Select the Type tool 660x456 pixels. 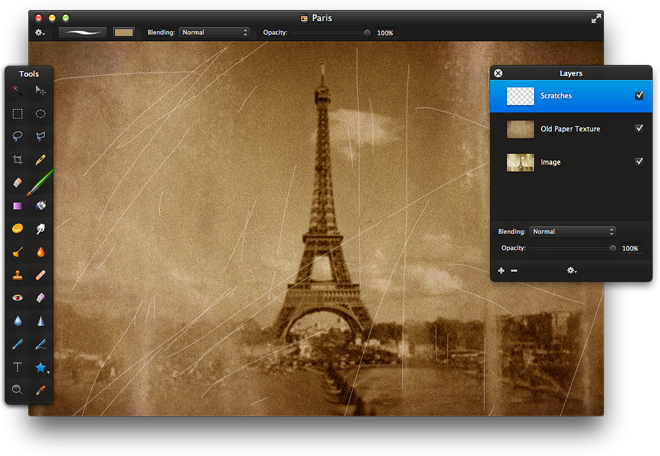(x=17, y=367)
